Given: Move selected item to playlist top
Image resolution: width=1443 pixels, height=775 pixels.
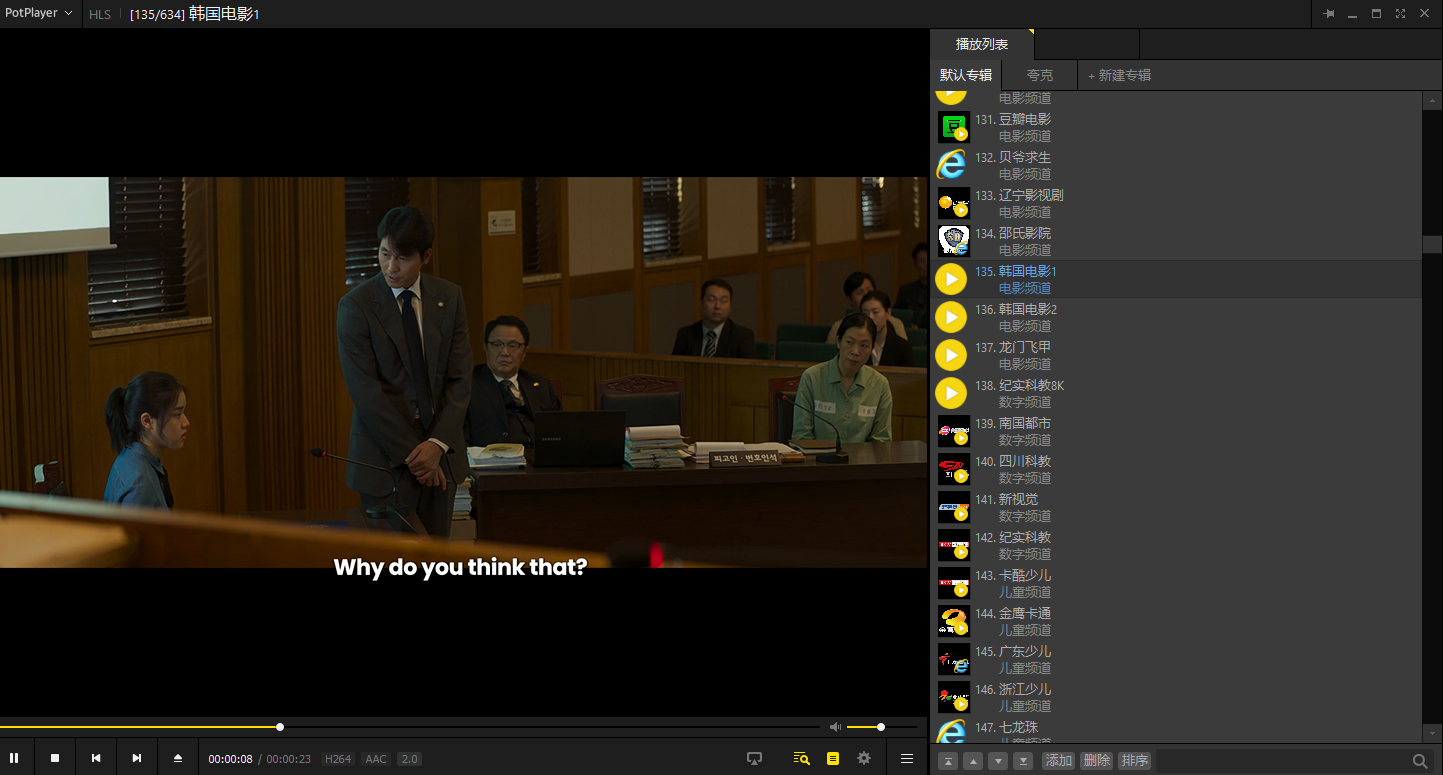Looking at the screenshot, I should [948, 761].
